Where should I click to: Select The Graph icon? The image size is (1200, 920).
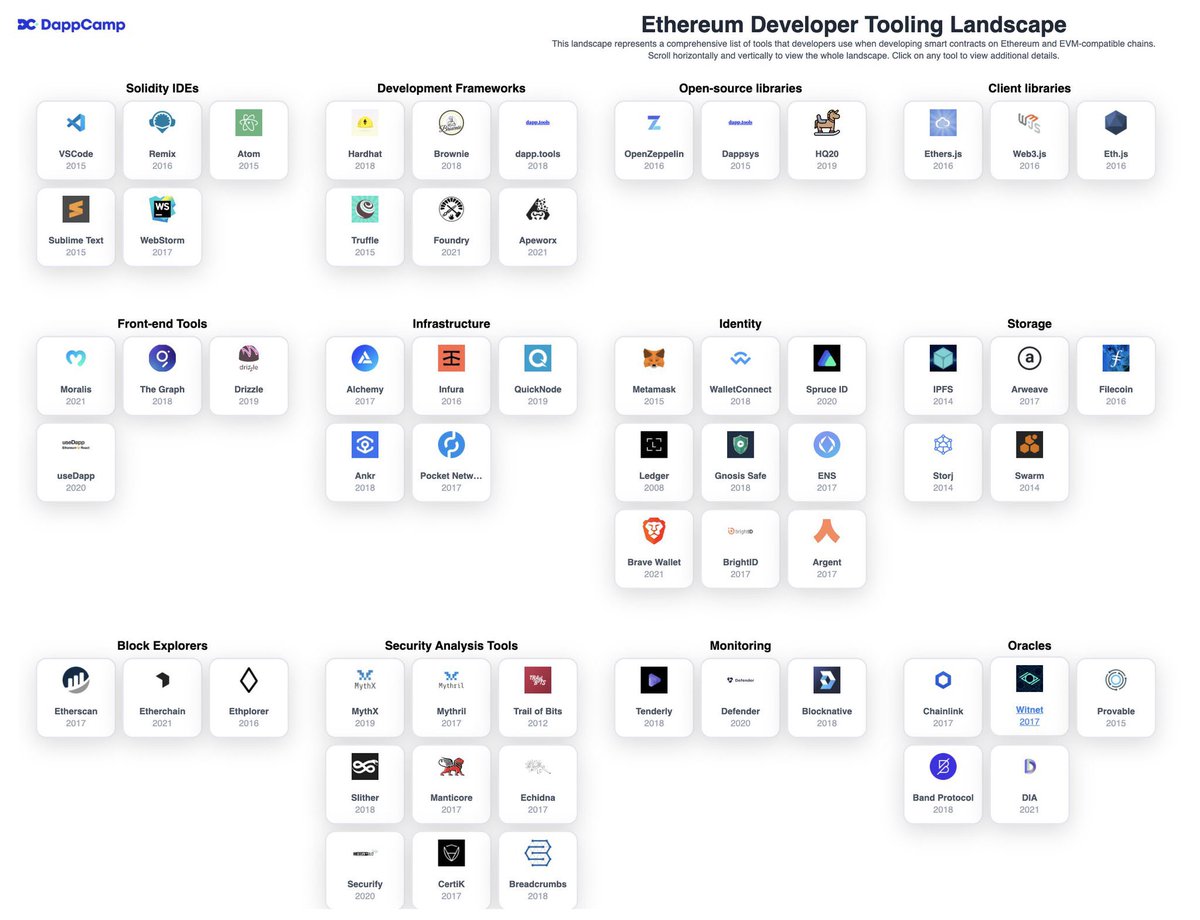coord(162,358)
